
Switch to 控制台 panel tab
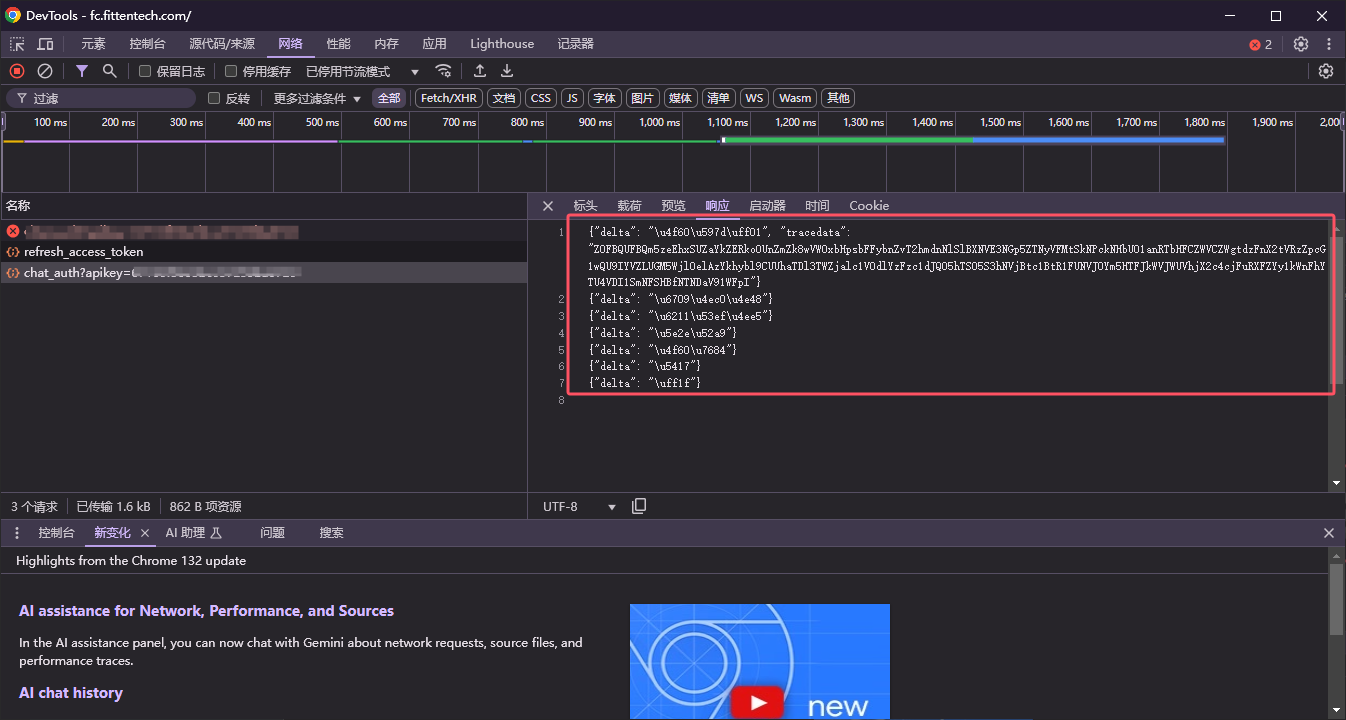pos(147,44)
